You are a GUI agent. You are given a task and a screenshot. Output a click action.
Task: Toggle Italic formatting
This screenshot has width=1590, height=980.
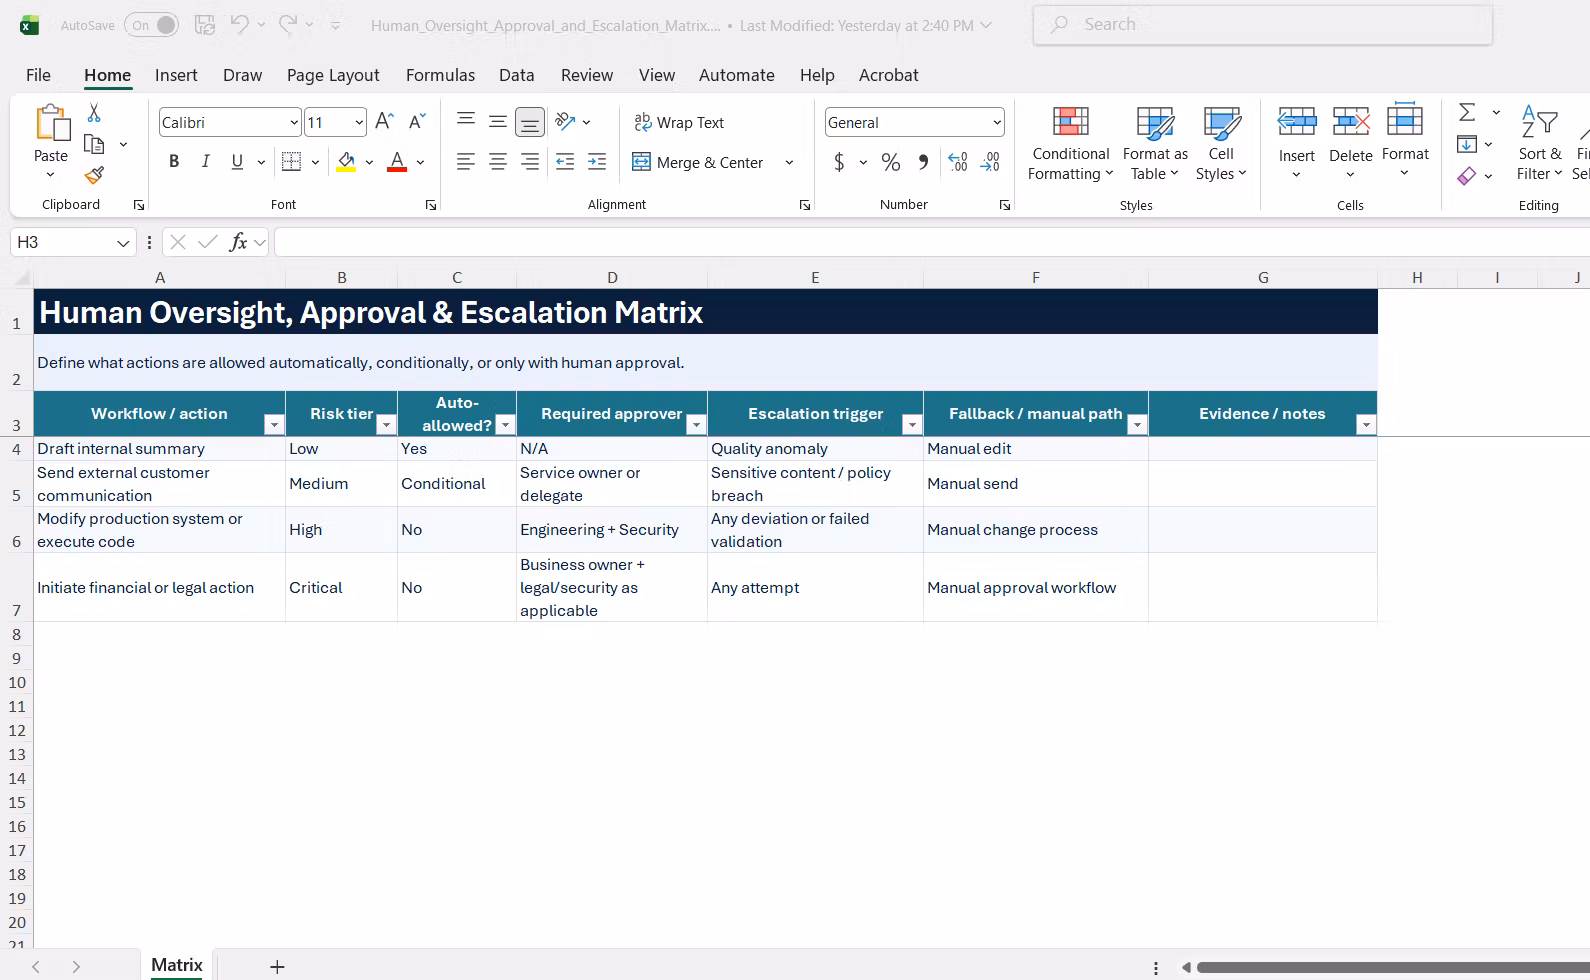pos(206,161)
